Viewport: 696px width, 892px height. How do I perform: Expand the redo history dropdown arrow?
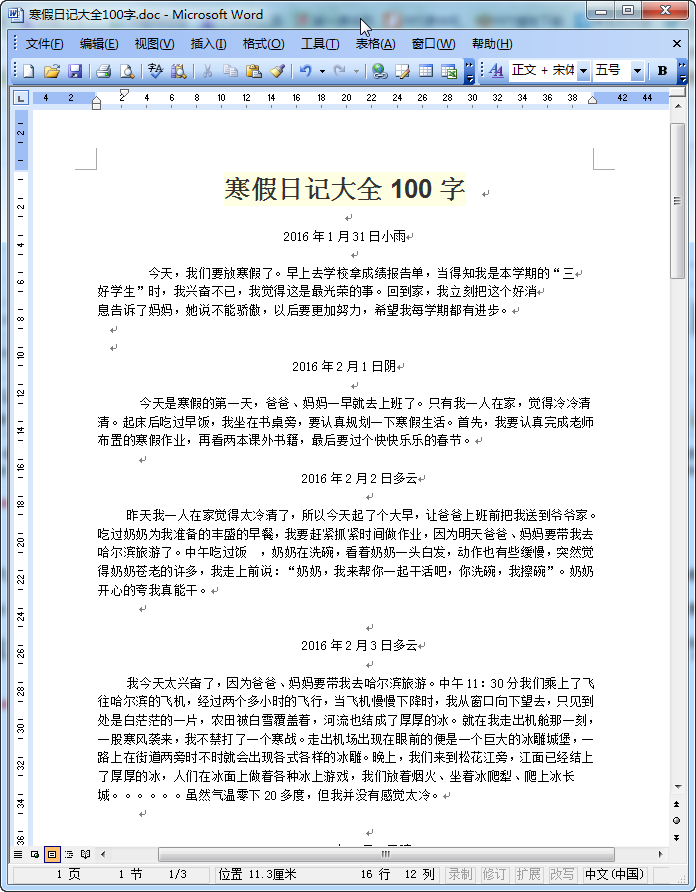pos(356,71)
